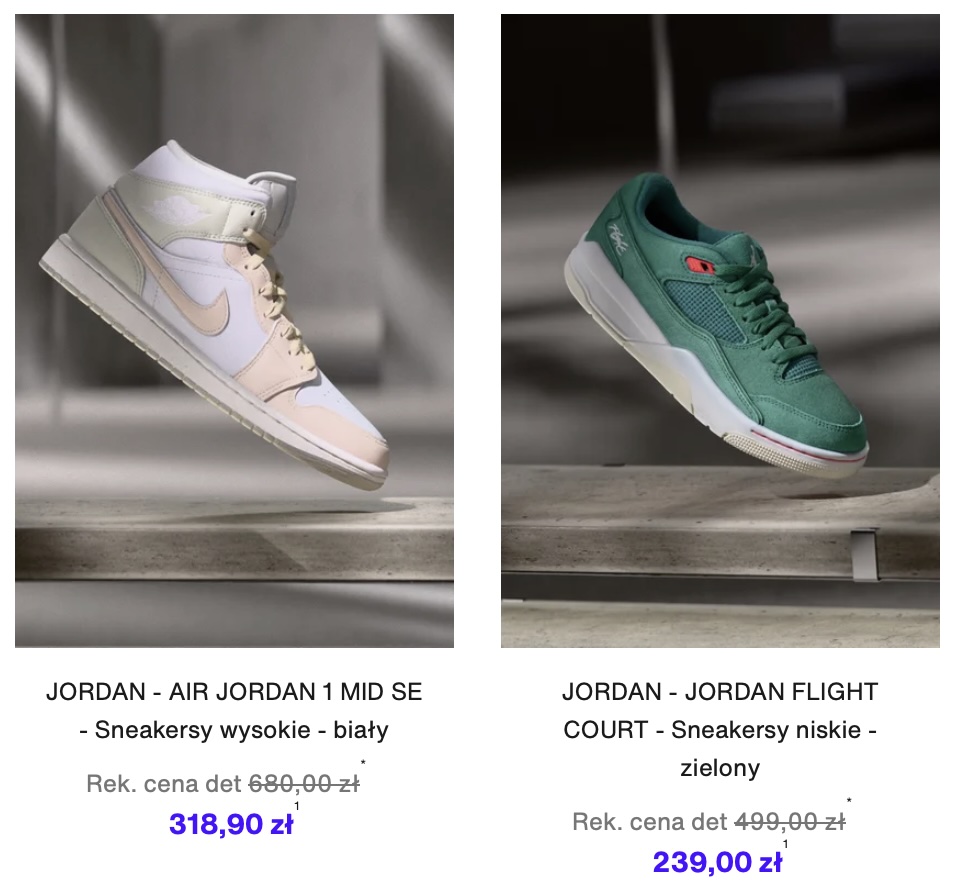The image size is (958, 894).
Task: Open the Air Jordan 1 Mid SE product image
Action: 234,331
